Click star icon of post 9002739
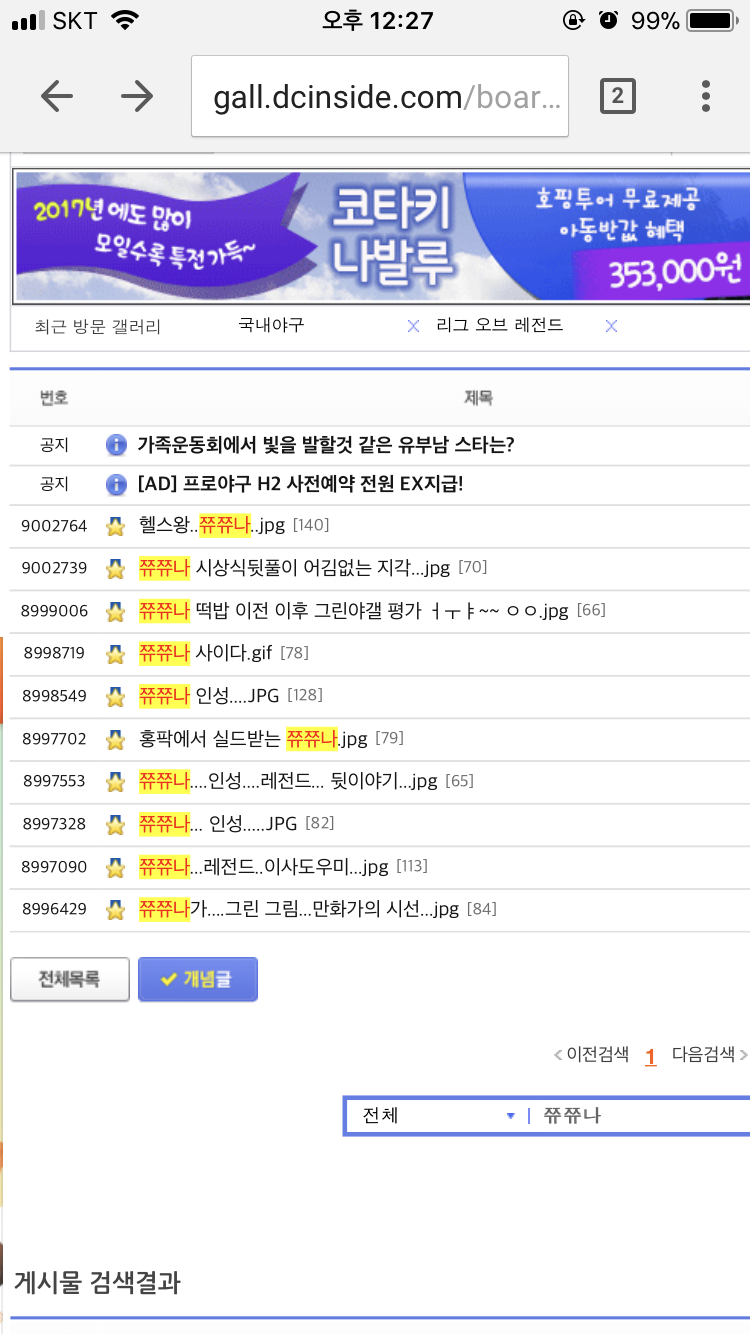750x1334 pixels. pos(116,569)
